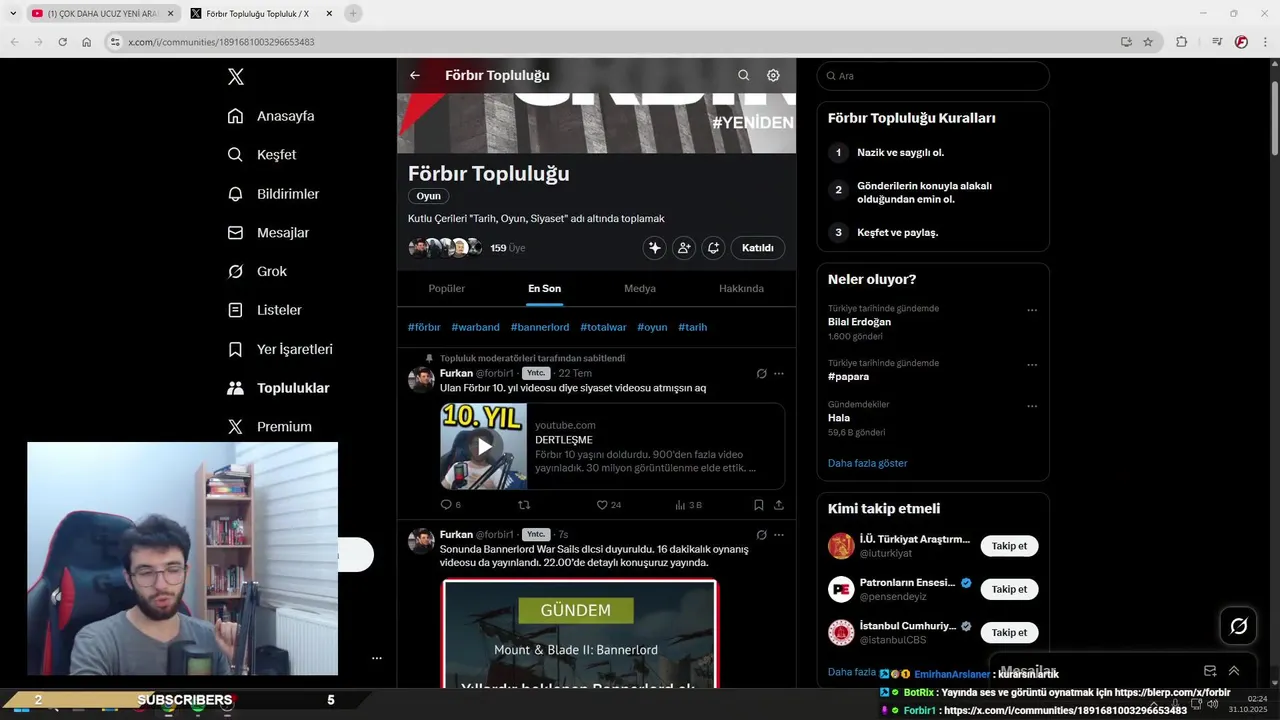Bookmark the pinned post
Screen dimensions: 1280x720
tap(758, 505)
